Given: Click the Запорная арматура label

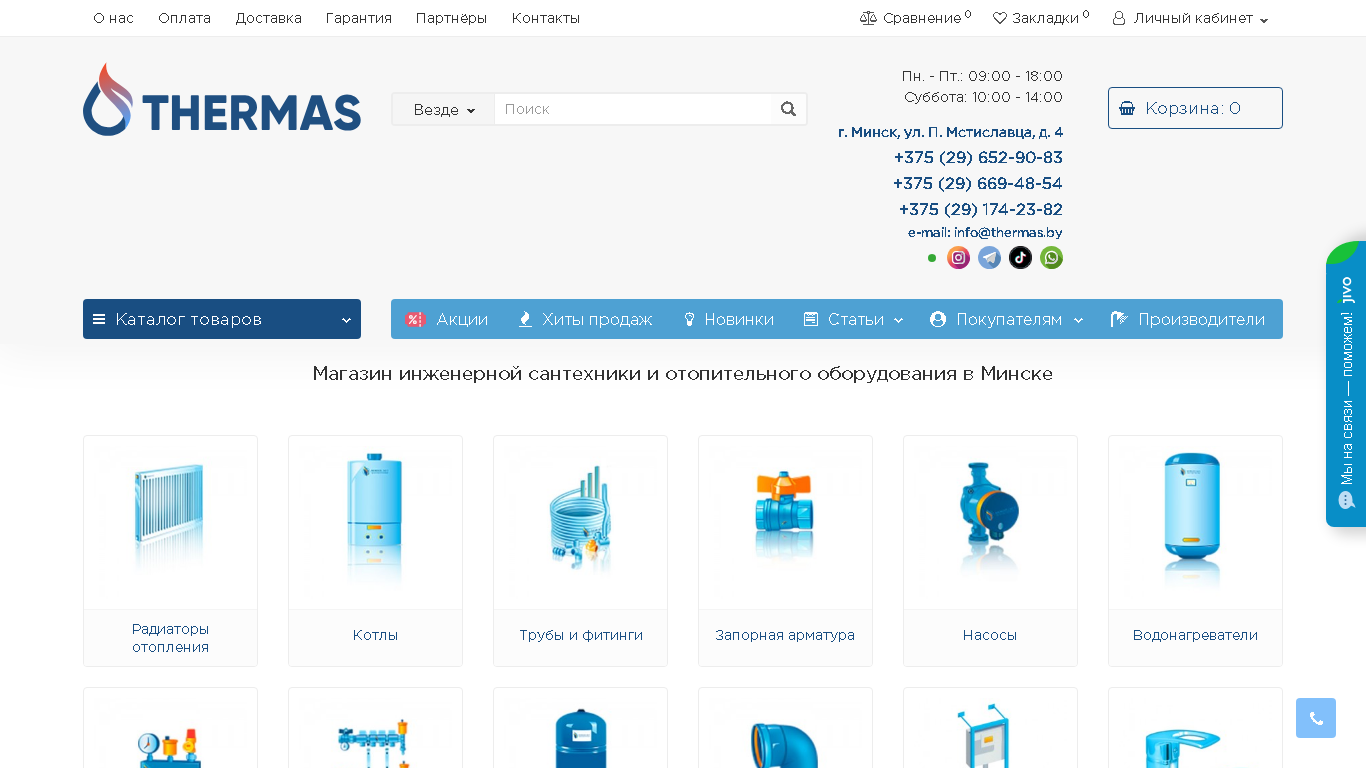Looking at the screenshot, I should 785,635.
